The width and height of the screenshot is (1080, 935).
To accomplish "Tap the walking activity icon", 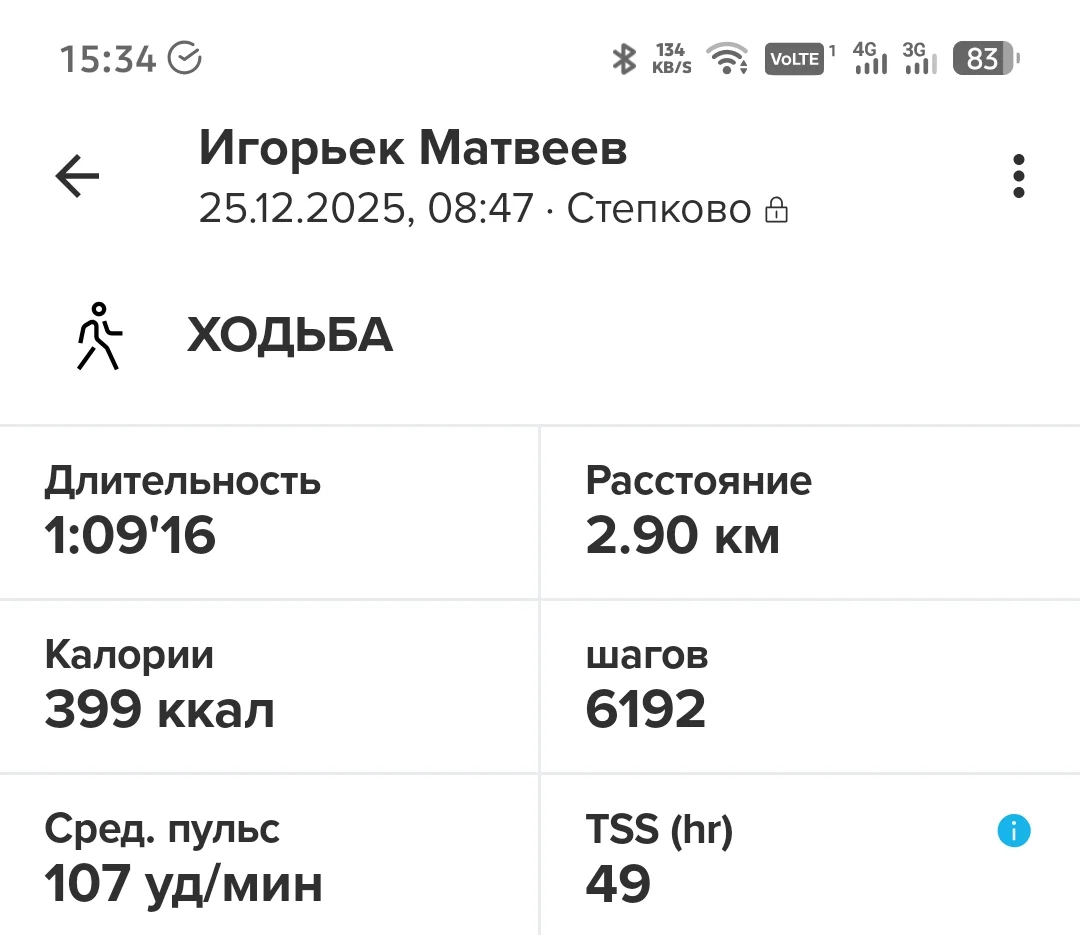I will [98, 336].
